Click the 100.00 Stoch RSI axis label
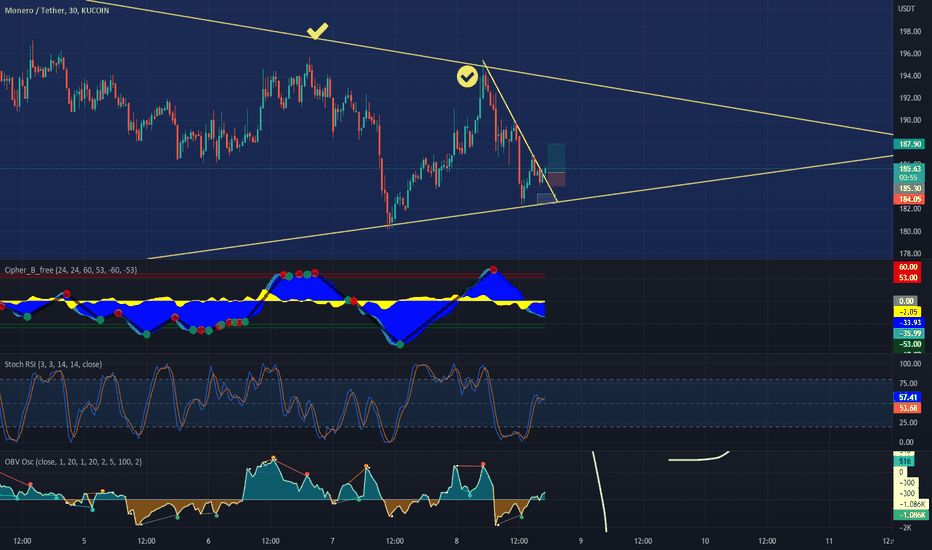 pyautogui.click(x=910, y=364)
